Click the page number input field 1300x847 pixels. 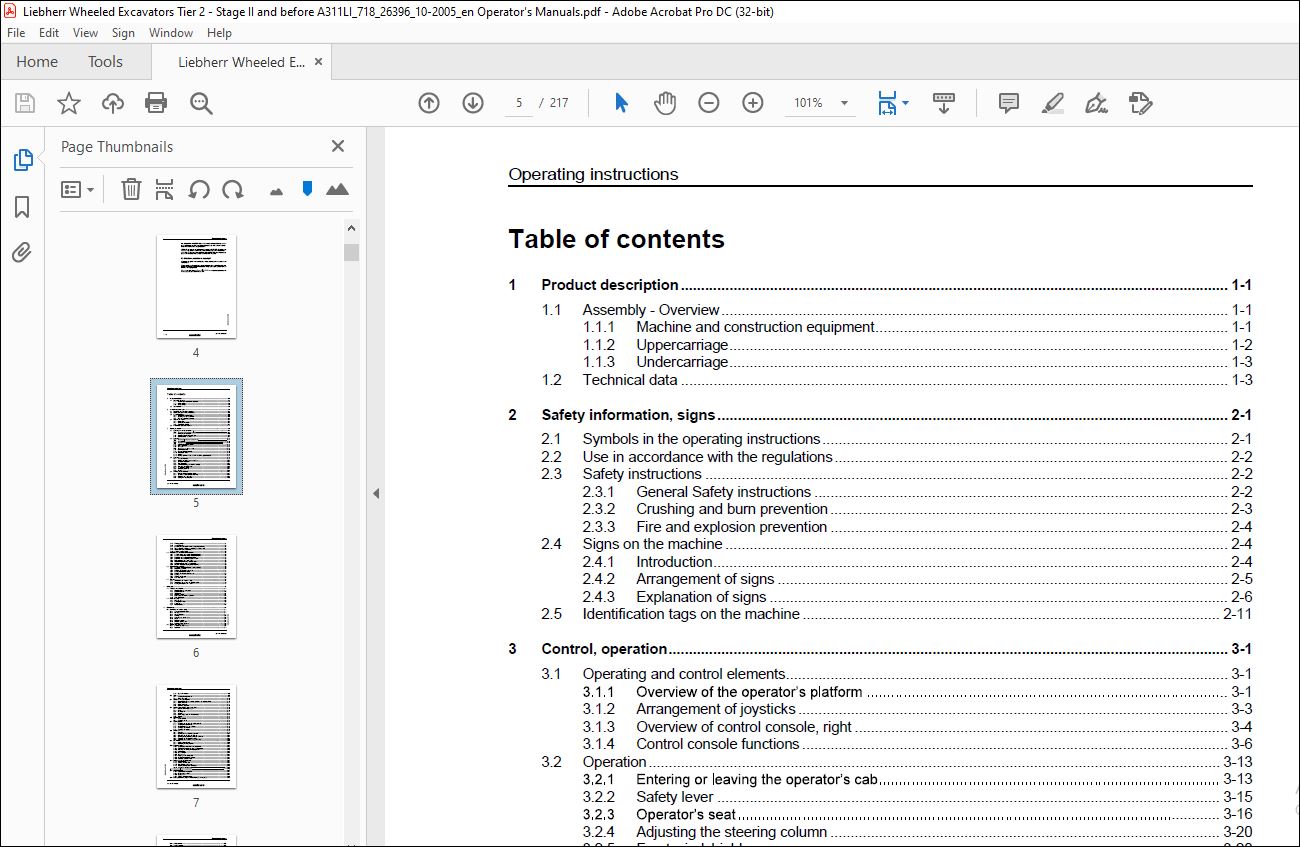pos(518,103)
